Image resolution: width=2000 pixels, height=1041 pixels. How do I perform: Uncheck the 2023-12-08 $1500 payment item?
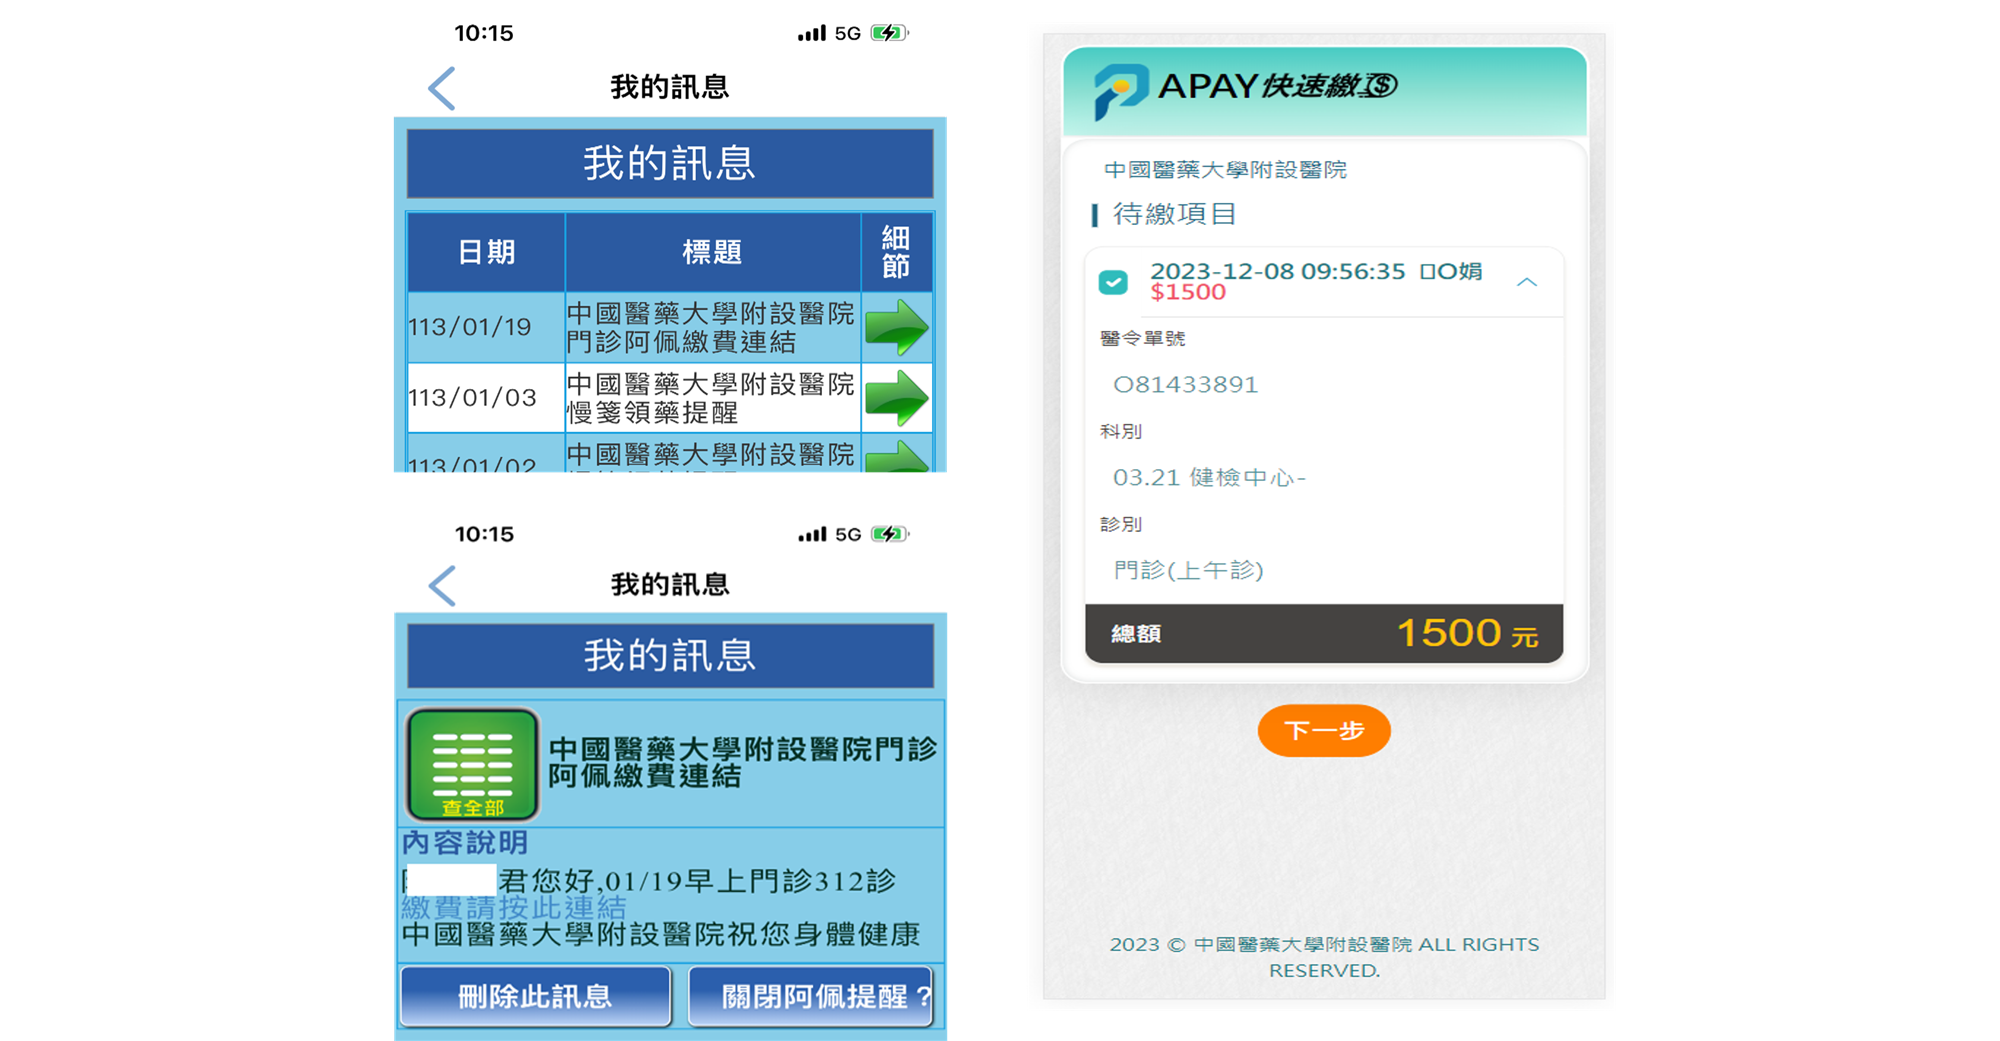pyautogui.click(x=1113, y=282)
